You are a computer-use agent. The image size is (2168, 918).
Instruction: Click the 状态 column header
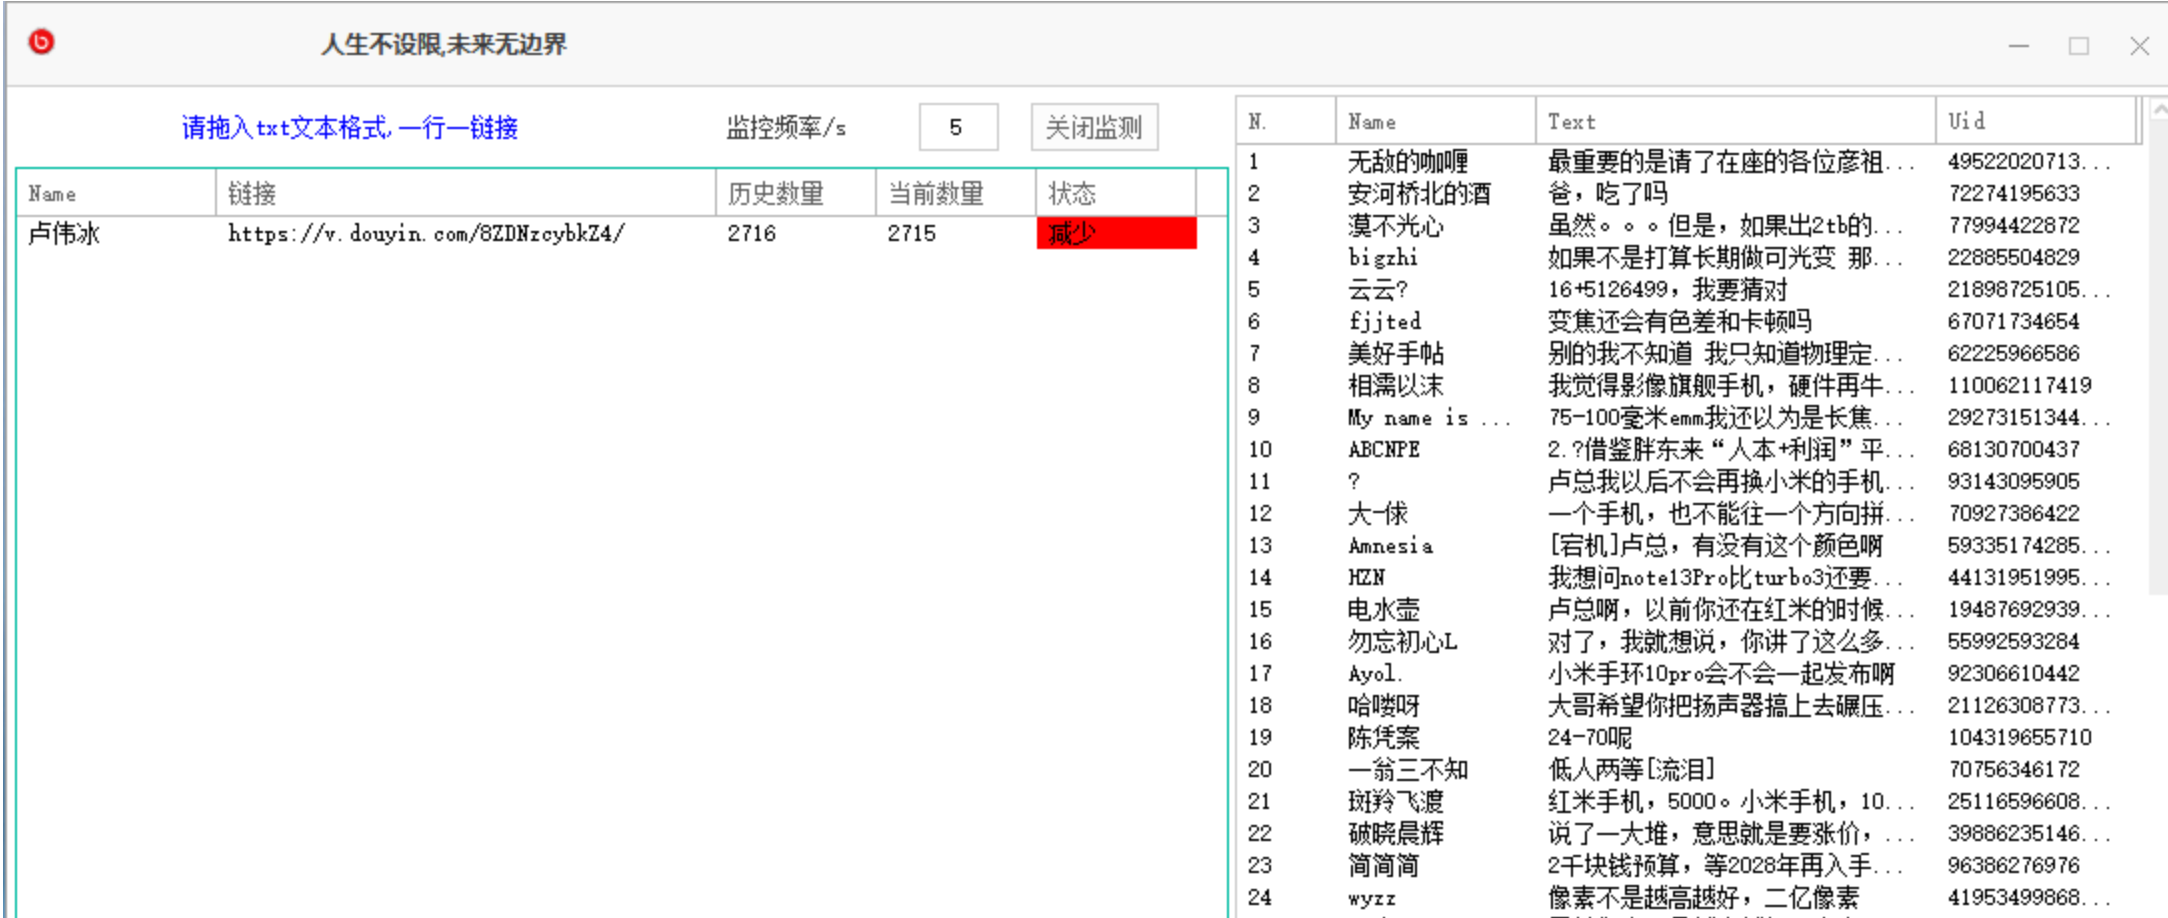[x=1115, y=193]
